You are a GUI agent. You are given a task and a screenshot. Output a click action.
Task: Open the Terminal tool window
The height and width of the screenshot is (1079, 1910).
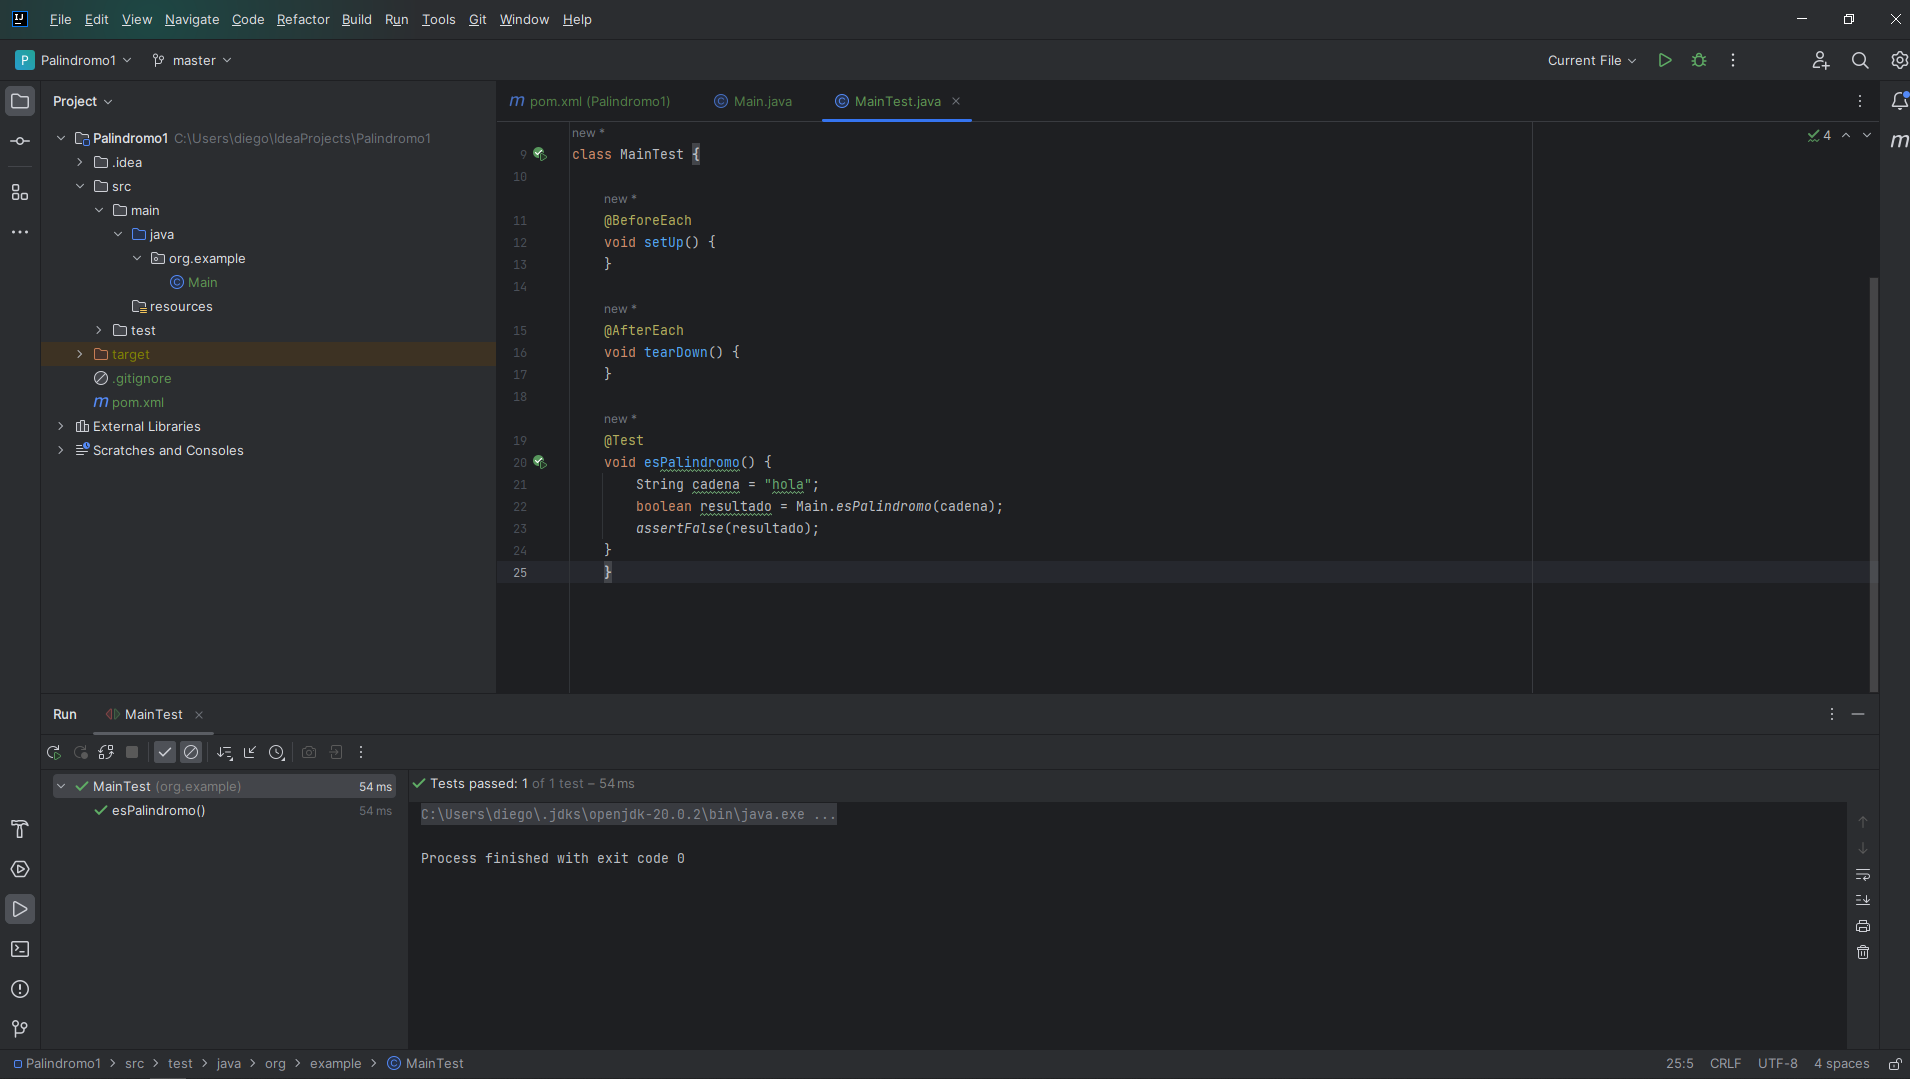[20, 949]
